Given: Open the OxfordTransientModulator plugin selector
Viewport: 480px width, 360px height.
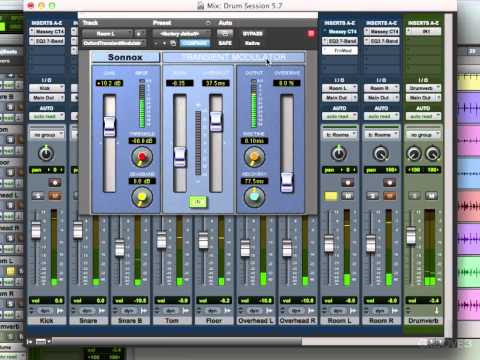Looking at the screenshot, I should [x=114, y=43].
